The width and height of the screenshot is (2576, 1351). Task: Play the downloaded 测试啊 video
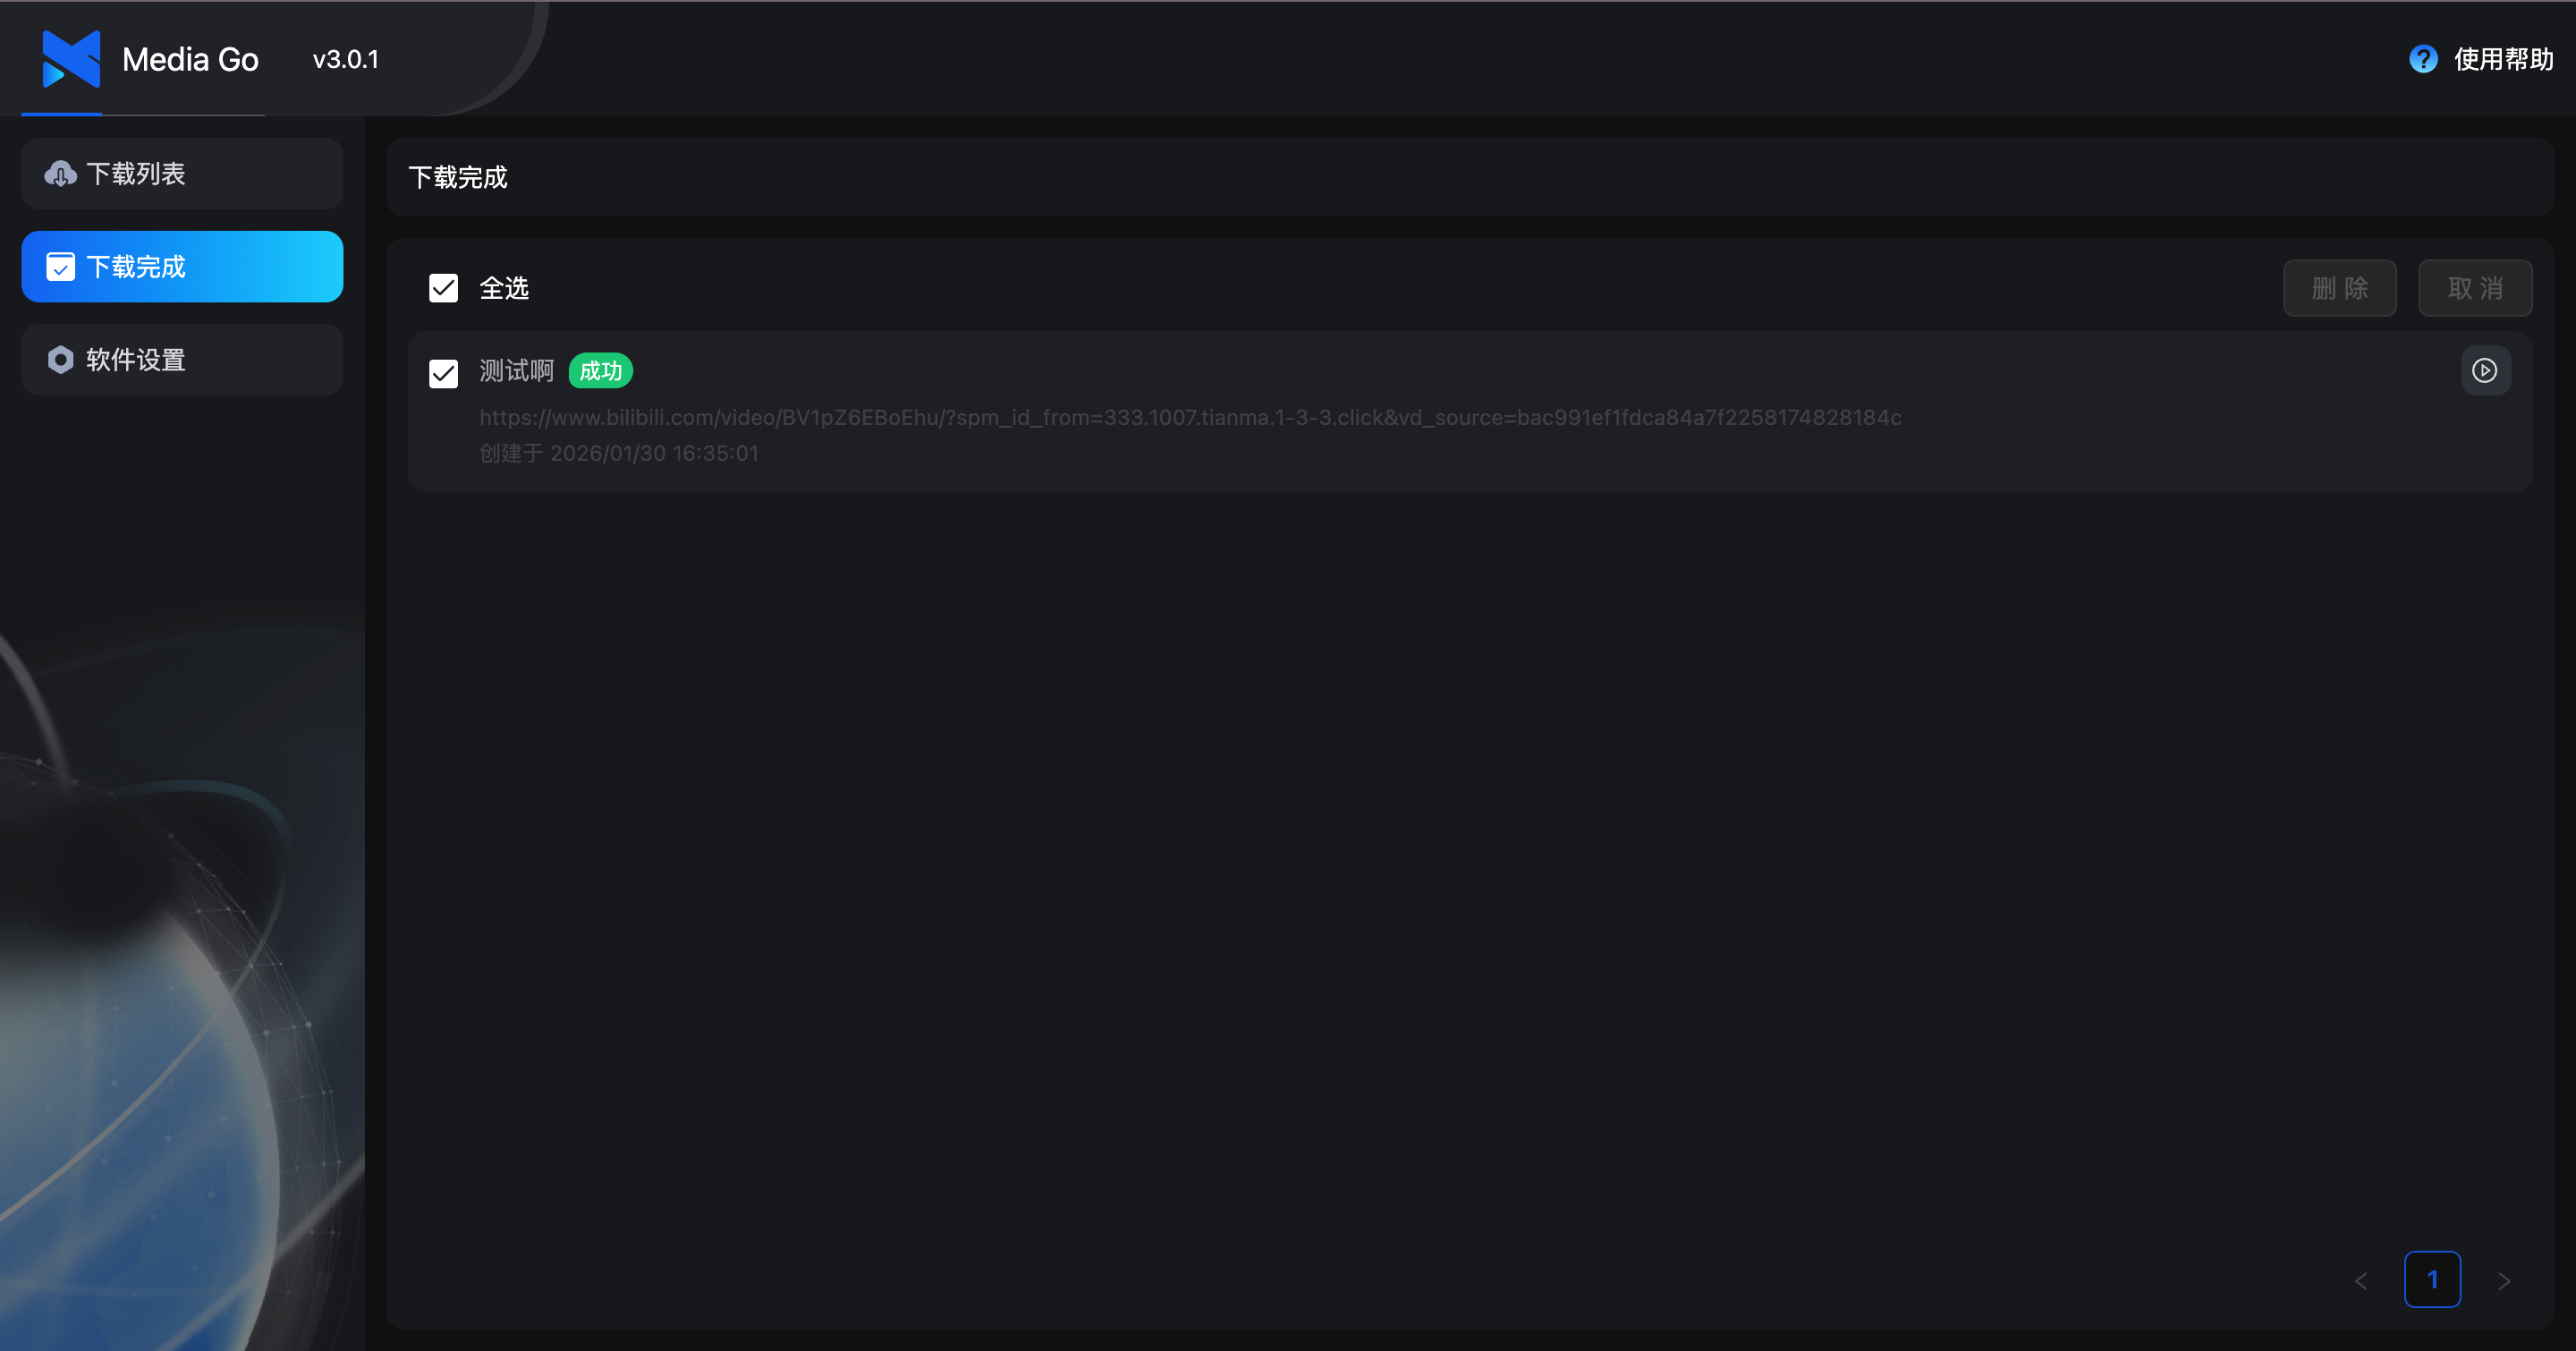point(2484,371)
